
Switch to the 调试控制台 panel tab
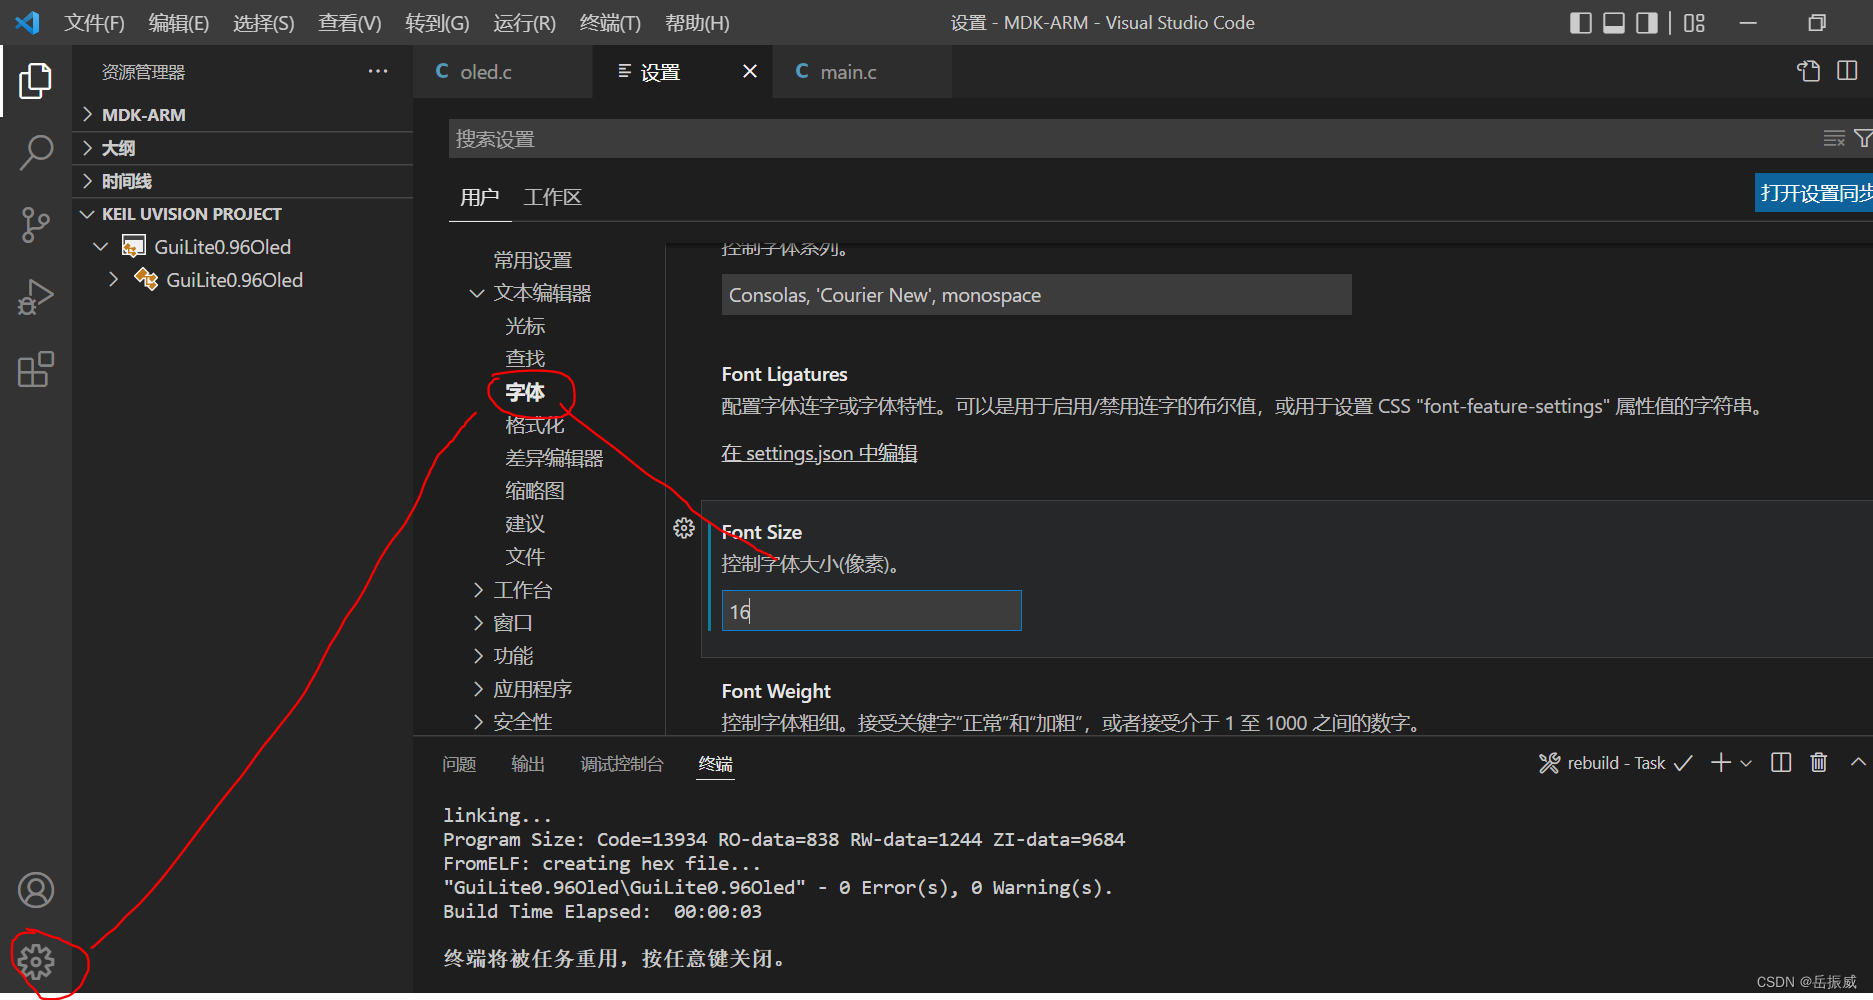click(x=622, y=764)
